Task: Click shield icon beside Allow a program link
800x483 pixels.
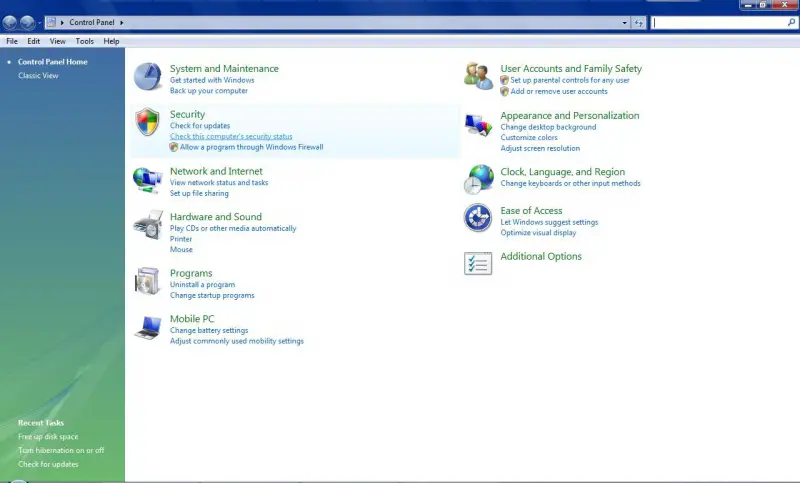Action: (x=174, y=147)
